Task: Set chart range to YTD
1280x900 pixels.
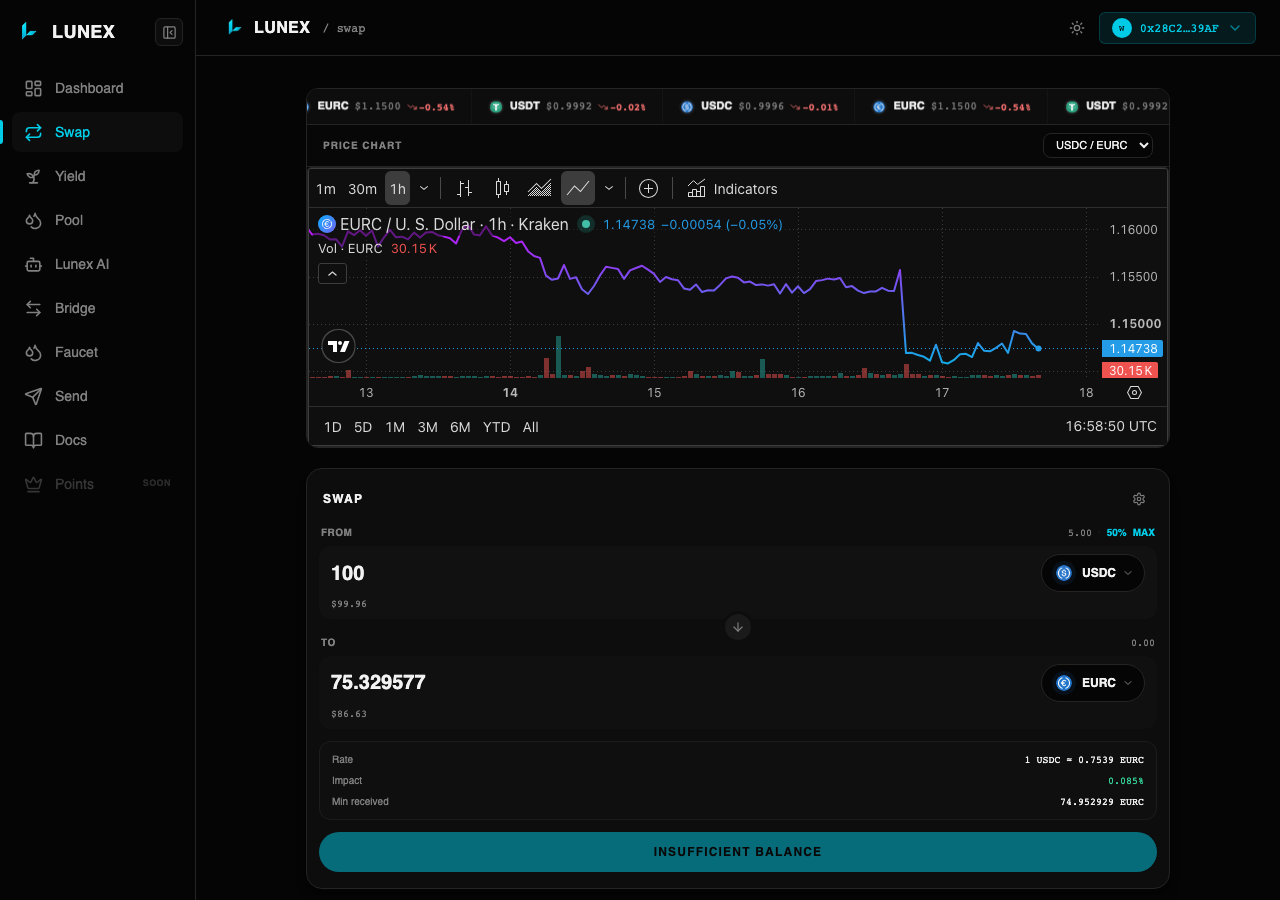Action: [x=496, y=427]
